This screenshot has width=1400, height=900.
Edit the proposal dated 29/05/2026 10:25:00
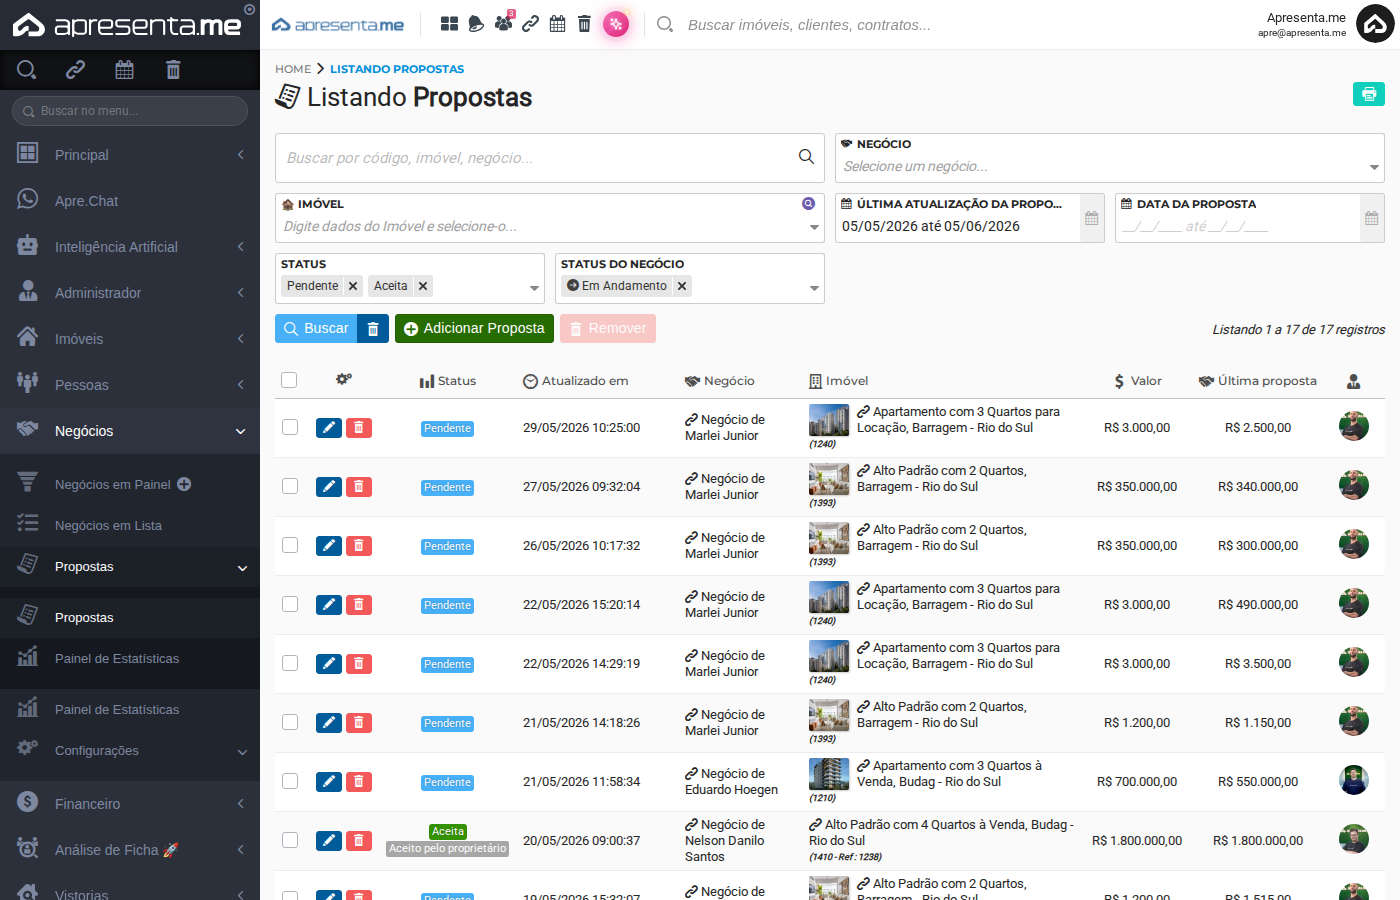tap(329, 428)
